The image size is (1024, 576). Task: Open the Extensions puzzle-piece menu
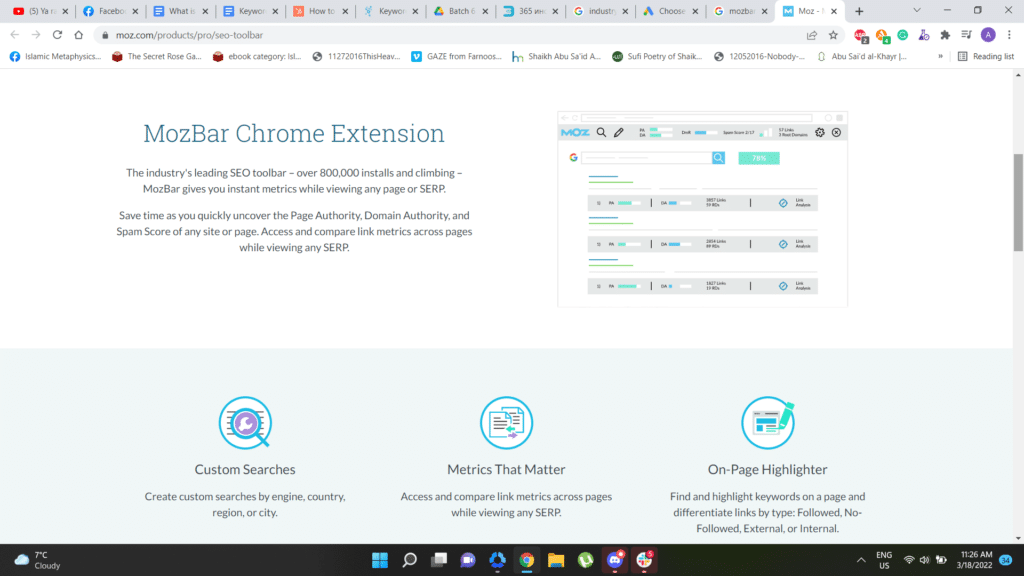[x=945, y=35]
